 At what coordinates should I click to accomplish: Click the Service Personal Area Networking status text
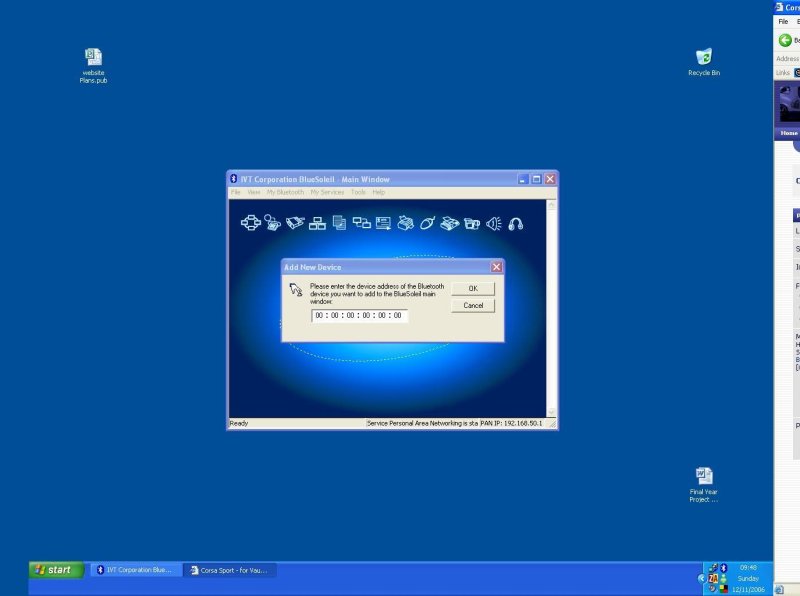click(x=422, y=423)
